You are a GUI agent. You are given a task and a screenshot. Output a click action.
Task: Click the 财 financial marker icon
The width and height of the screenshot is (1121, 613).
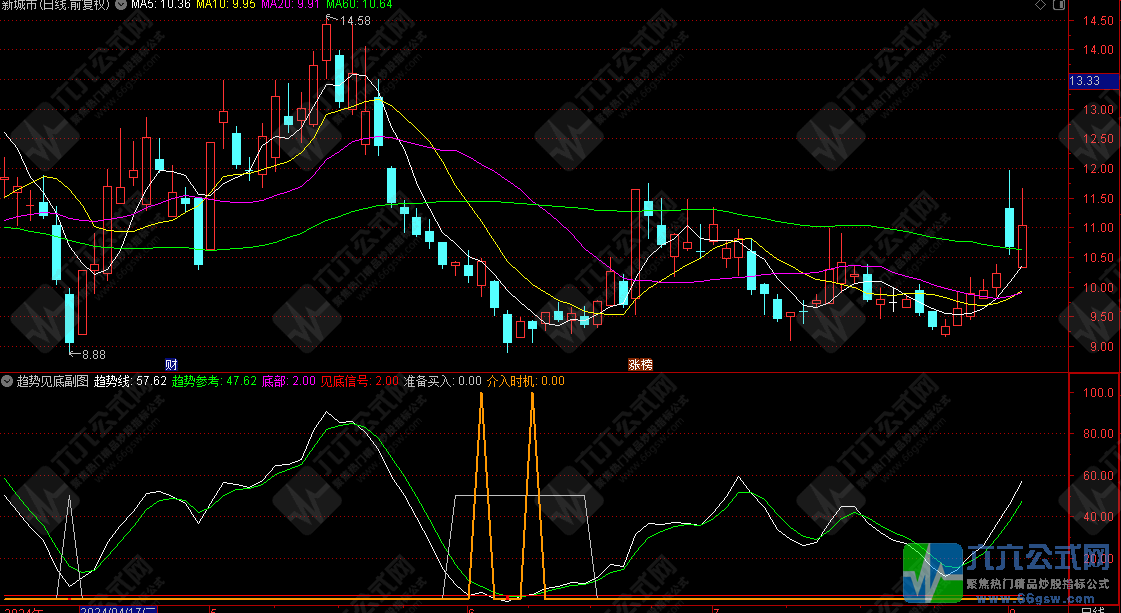click(x=171, y=364)
